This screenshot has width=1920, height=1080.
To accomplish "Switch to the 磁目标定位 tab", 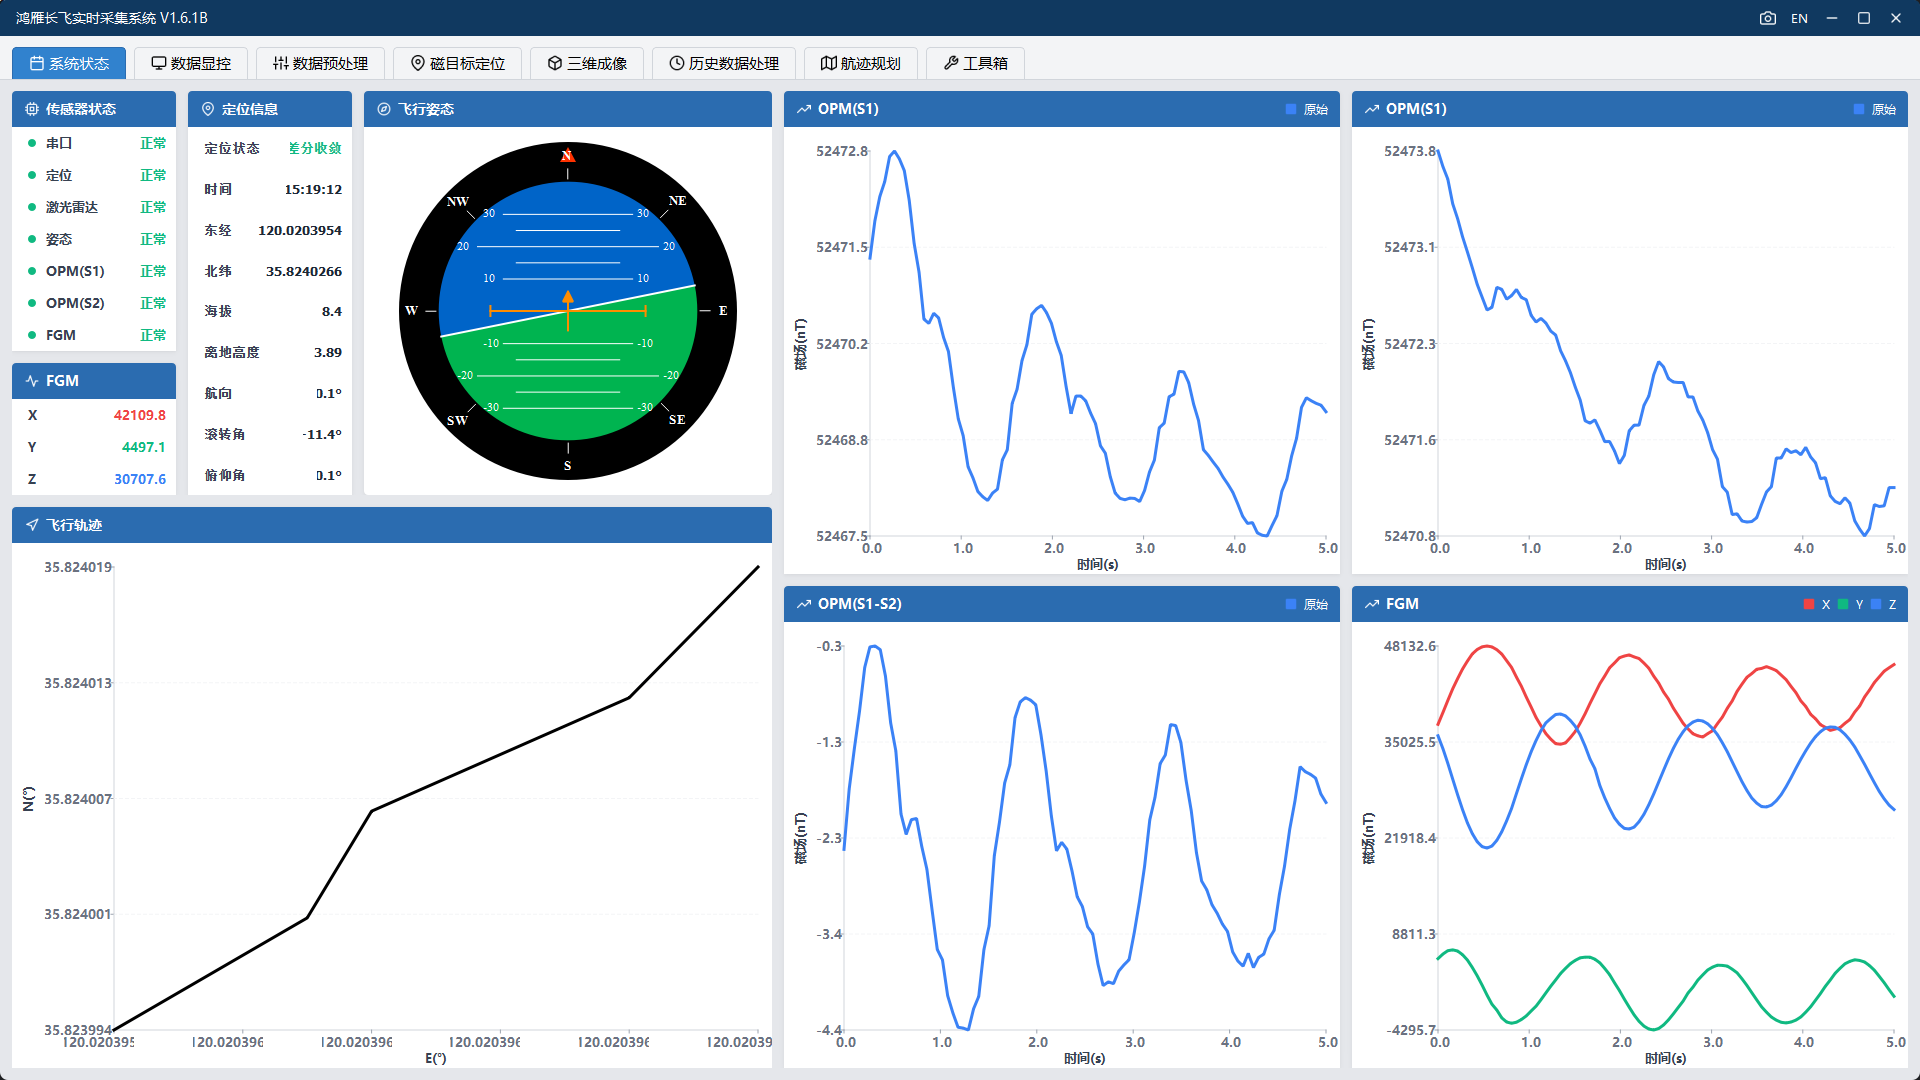I will [457, 63].
